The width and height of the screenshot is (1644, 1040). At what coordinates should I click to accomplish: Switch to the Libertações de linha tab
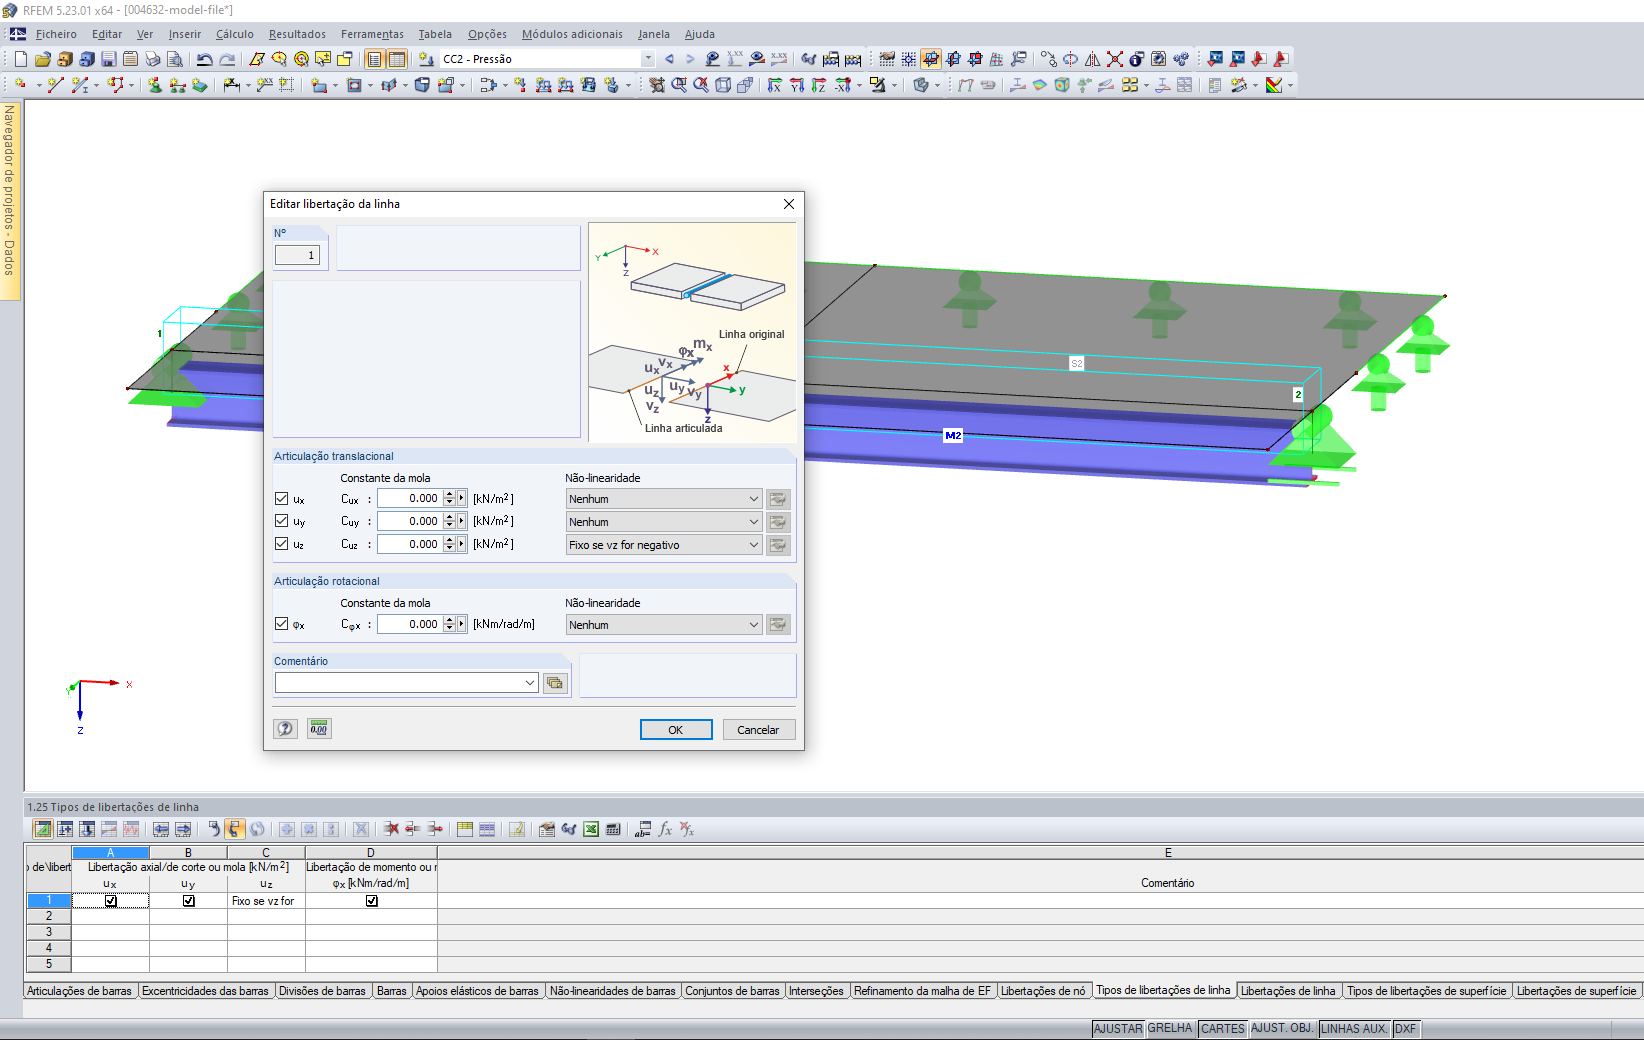tap(1288, 991)
